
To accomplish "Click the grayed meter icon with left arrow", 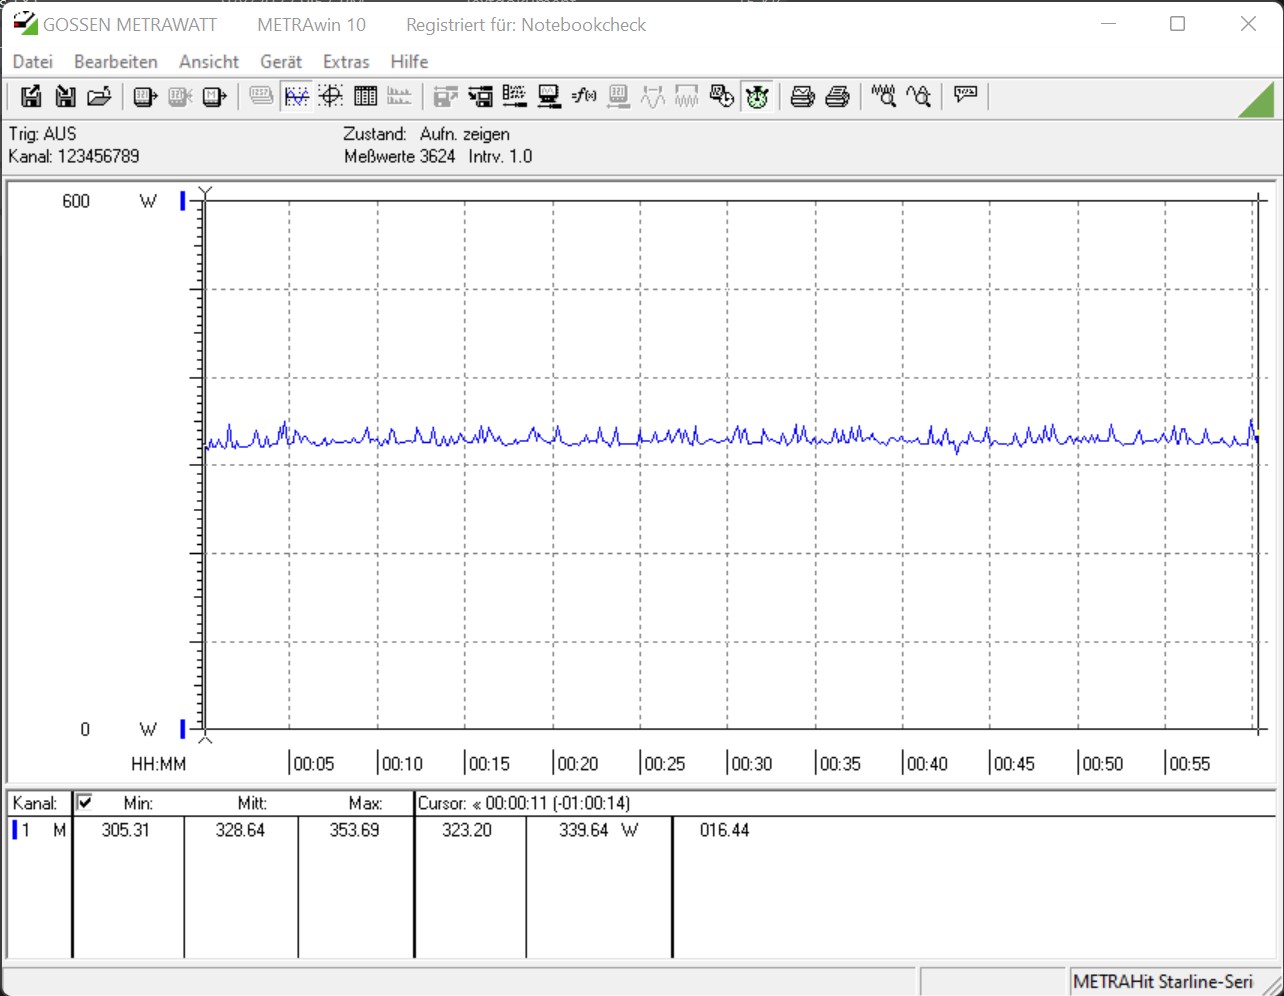I will pos(180,96).
